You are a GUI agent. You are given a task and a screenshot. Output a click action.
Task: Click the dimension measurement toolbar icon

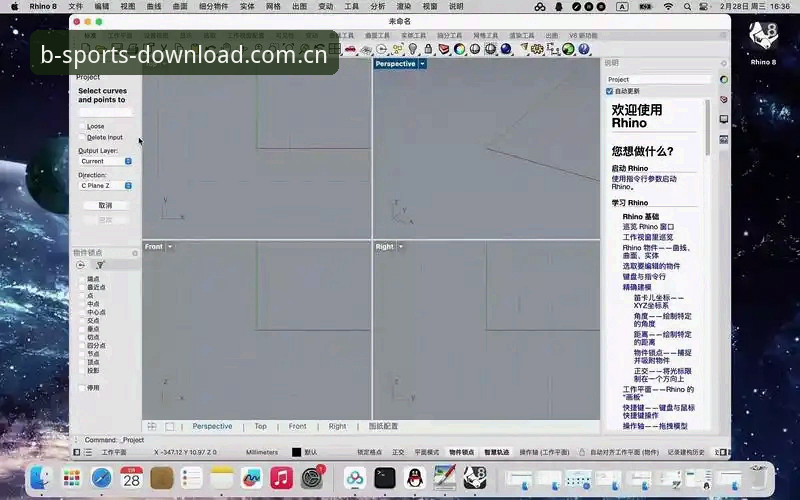553,49
